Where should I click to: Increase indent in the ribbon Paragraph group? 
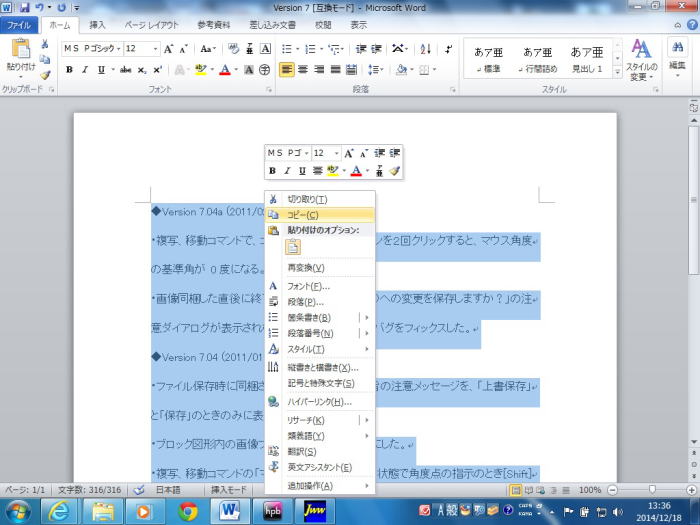tap(376, 49)
